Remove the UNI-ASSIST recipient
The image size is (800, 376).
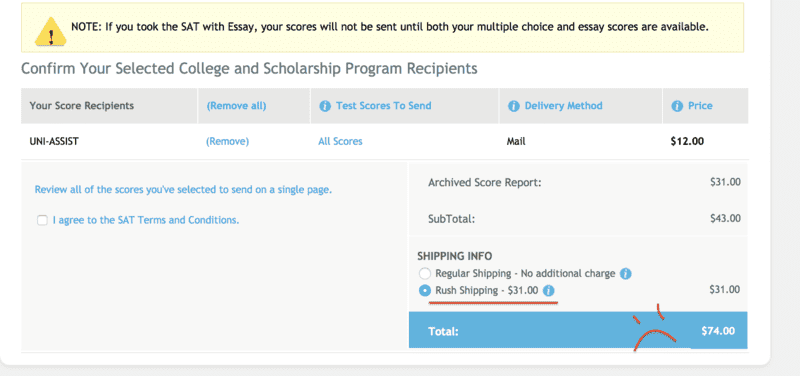pyautogui.click(x=227, y=141)
